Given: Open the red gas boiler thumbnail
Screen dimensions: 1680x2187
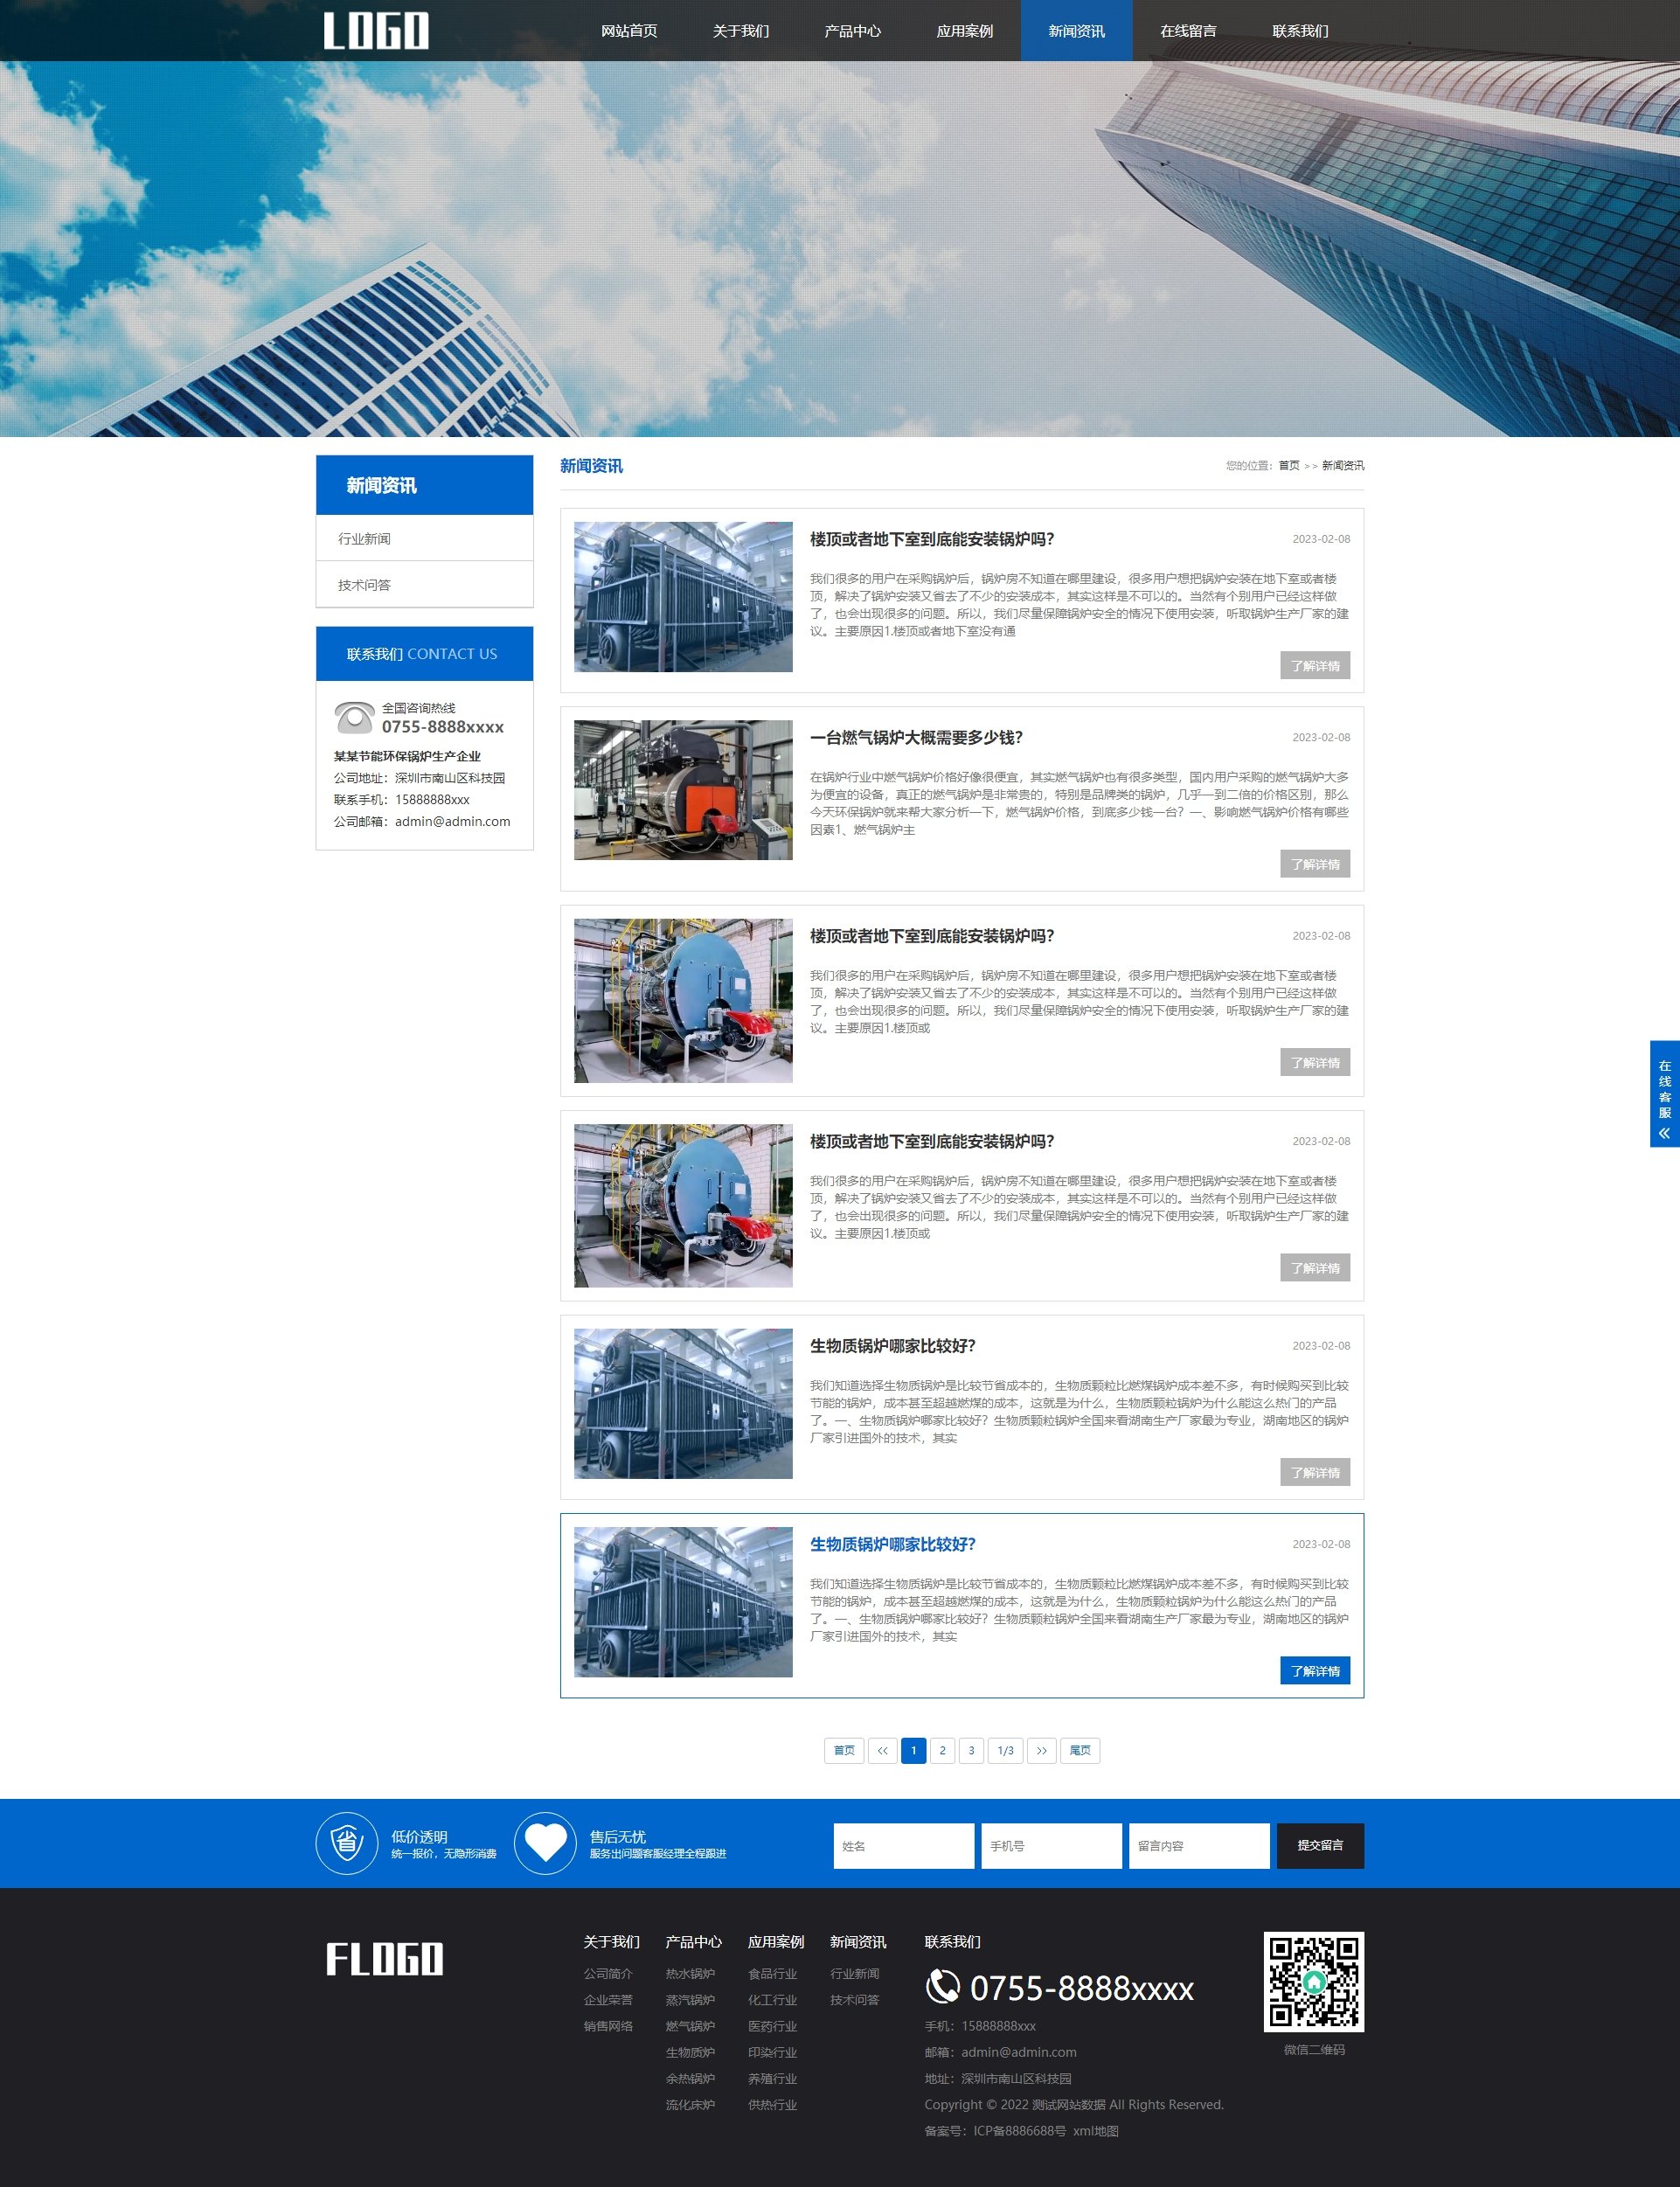Looking at the screenshot, I should click(683, 790).
